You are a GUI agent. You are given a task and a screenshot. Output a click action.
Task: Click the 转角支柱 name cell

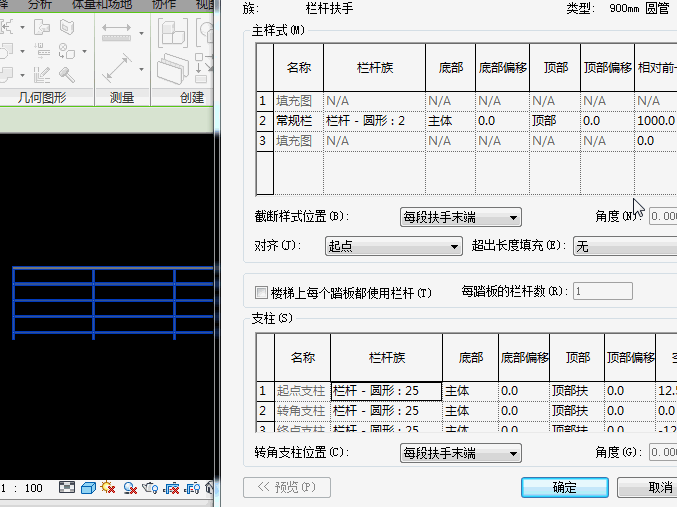pyautogui.click(x=302, y=411)
